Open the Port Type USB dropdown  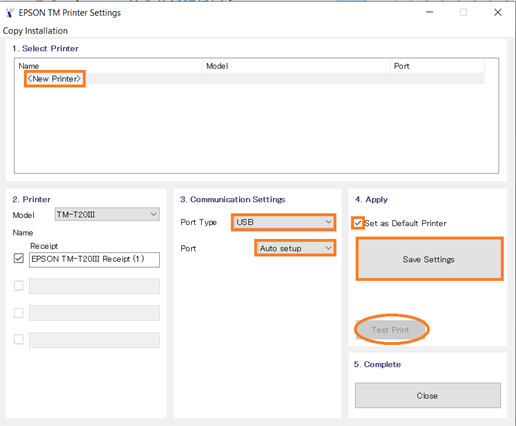click(x=283, y=222)
